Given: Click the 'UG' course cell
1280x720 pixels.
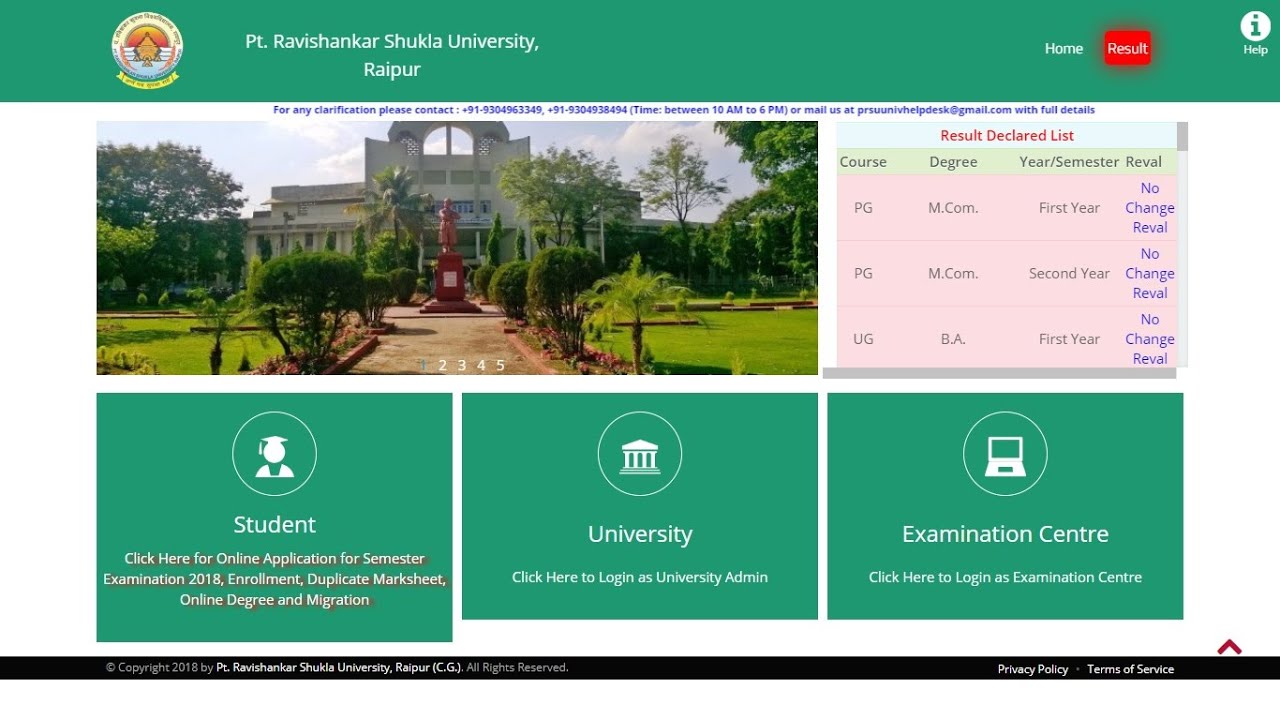Looking at the screenshot, I should pos(863,339).
